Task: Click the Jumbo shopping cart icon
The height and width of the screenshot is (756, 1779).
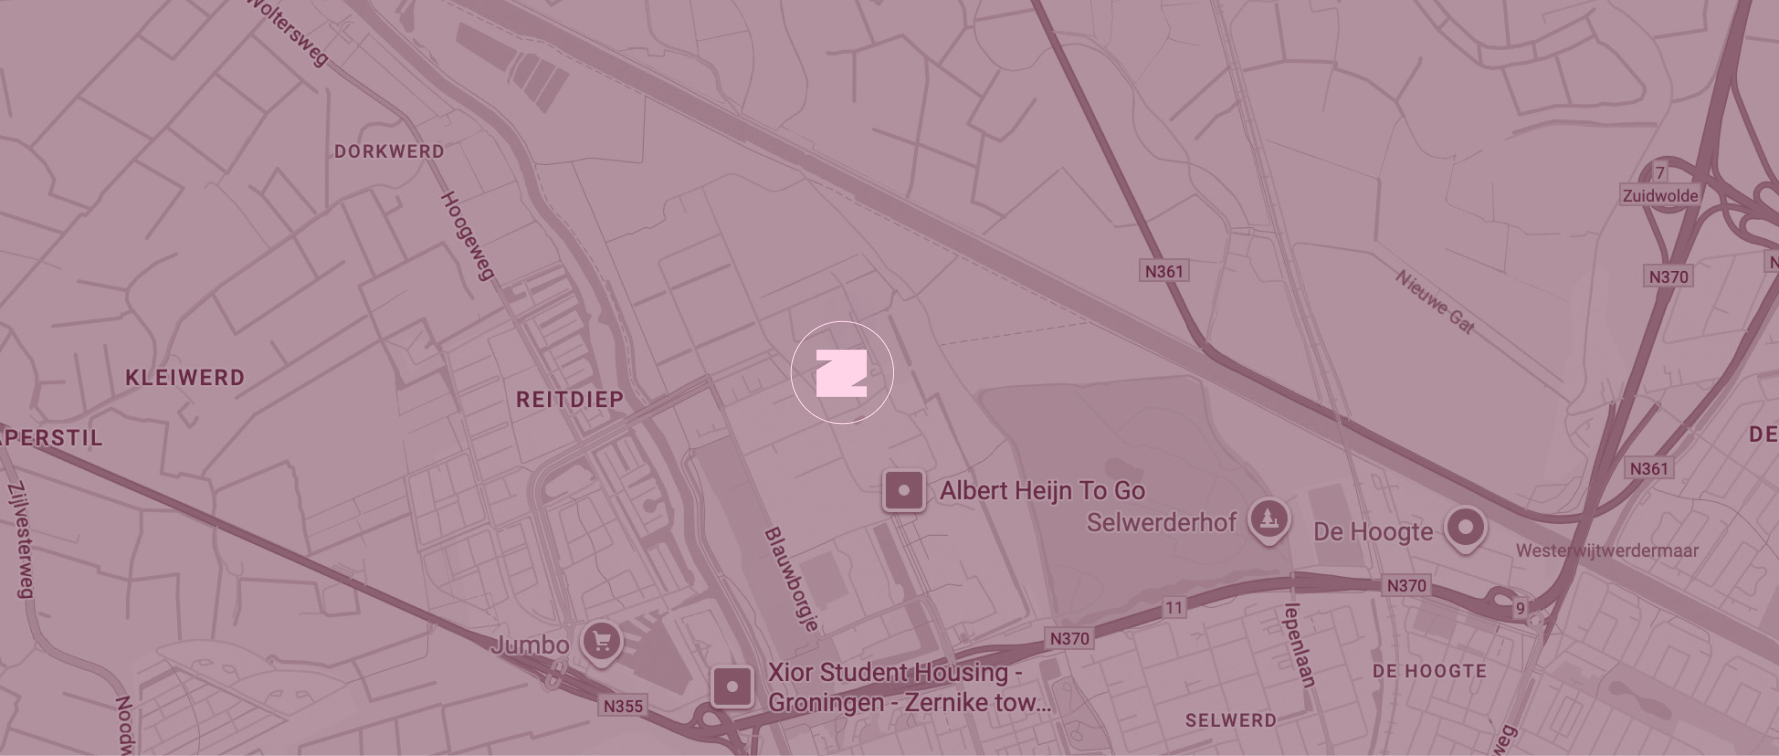Action: [x=601, y=643]
